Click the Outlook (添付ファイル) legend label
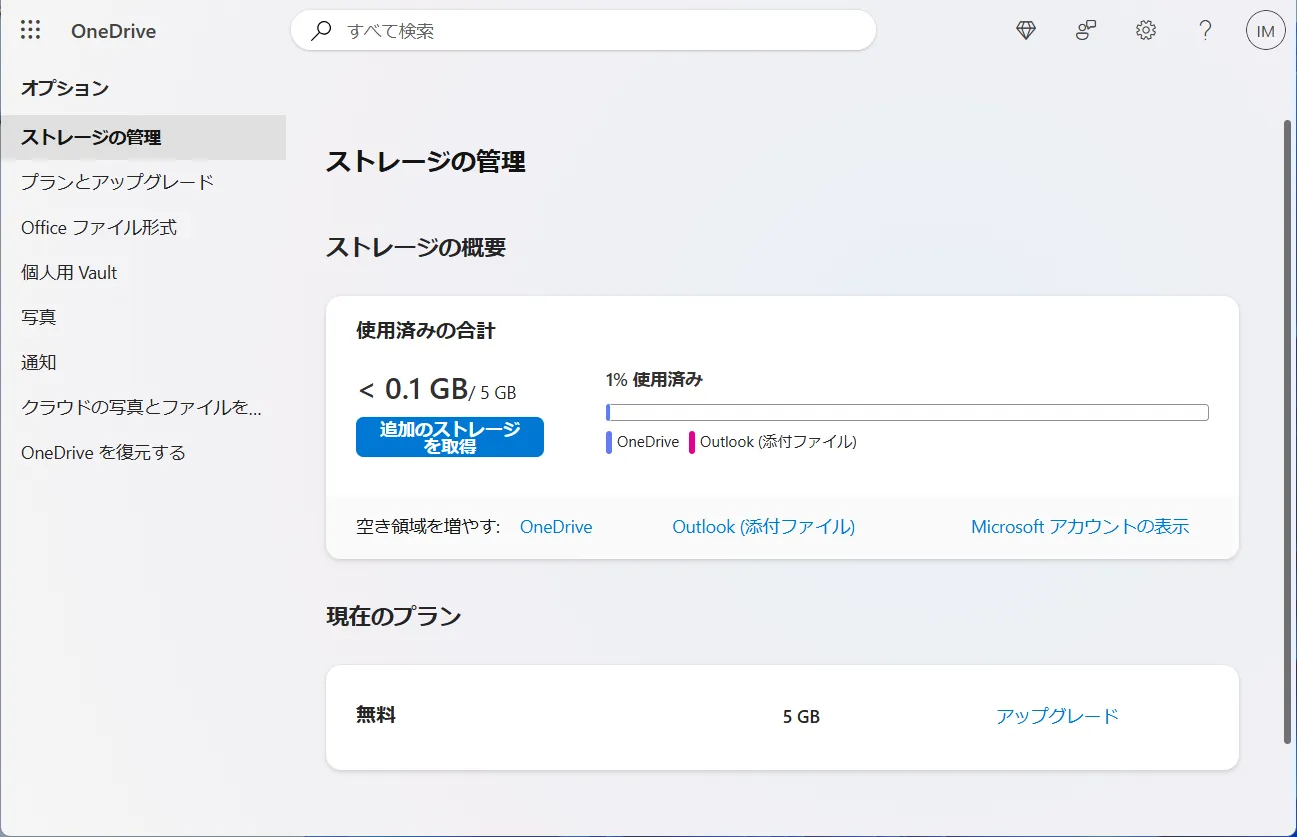Viewport: 1297px width, 837px height. click(778, 442)
